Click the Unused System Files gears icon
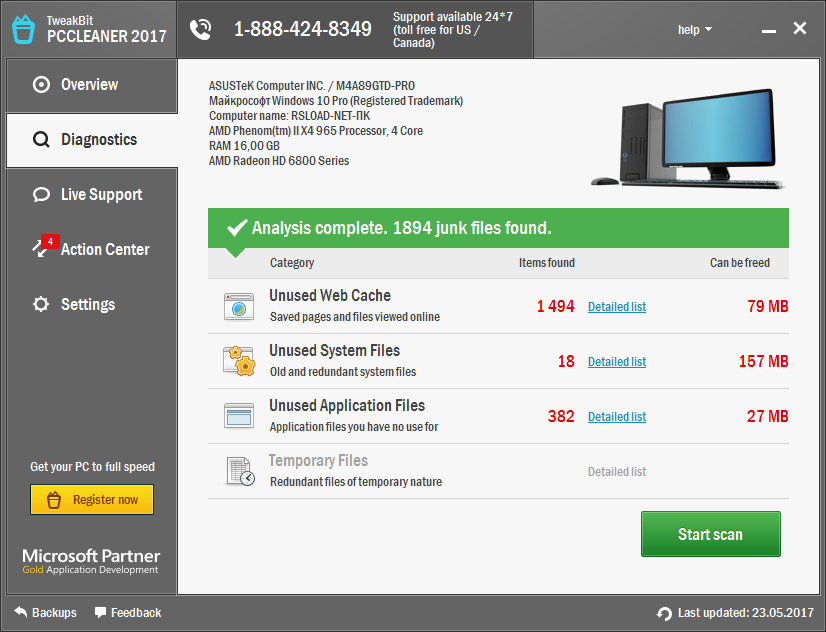 point(239,361)
